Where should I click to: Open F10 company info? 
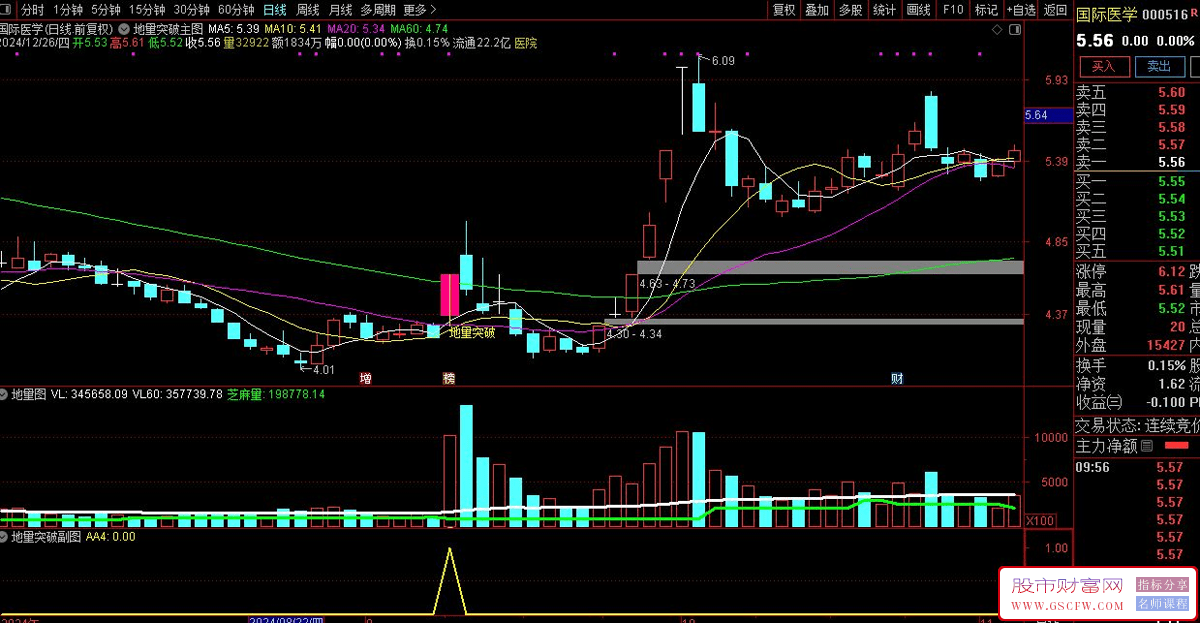tap(952, 10)
